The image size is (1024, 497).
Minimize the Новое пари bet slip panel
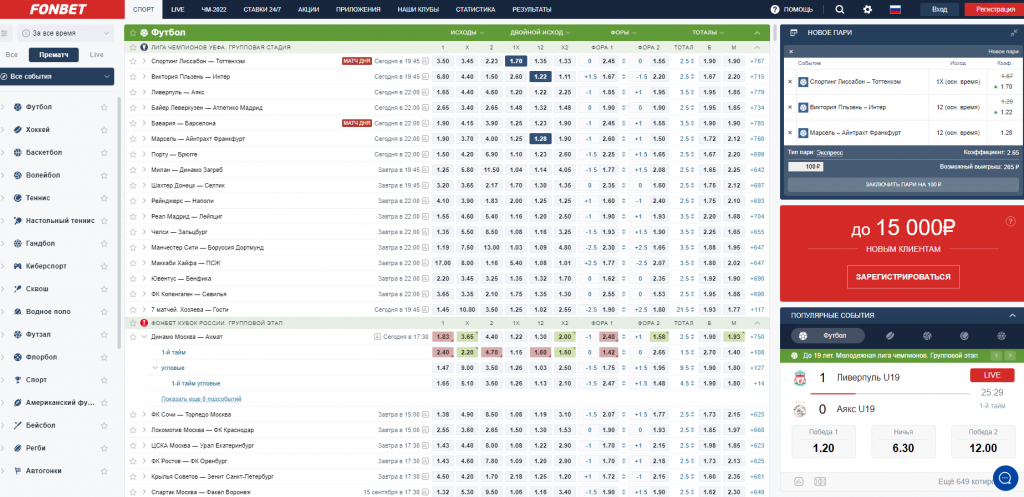coord(1012,32)
